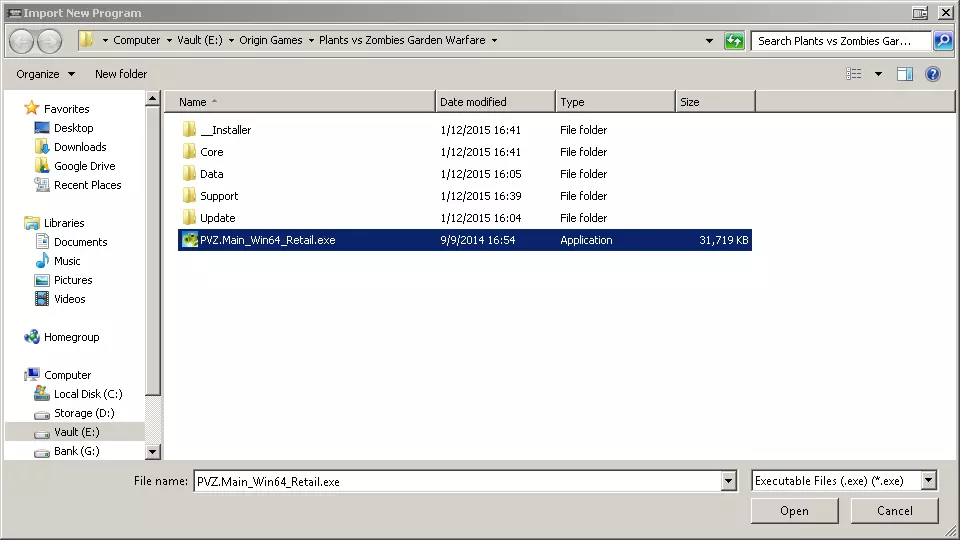Show the preview pane icon
The image size is (960, 540).
pos(904,74)
